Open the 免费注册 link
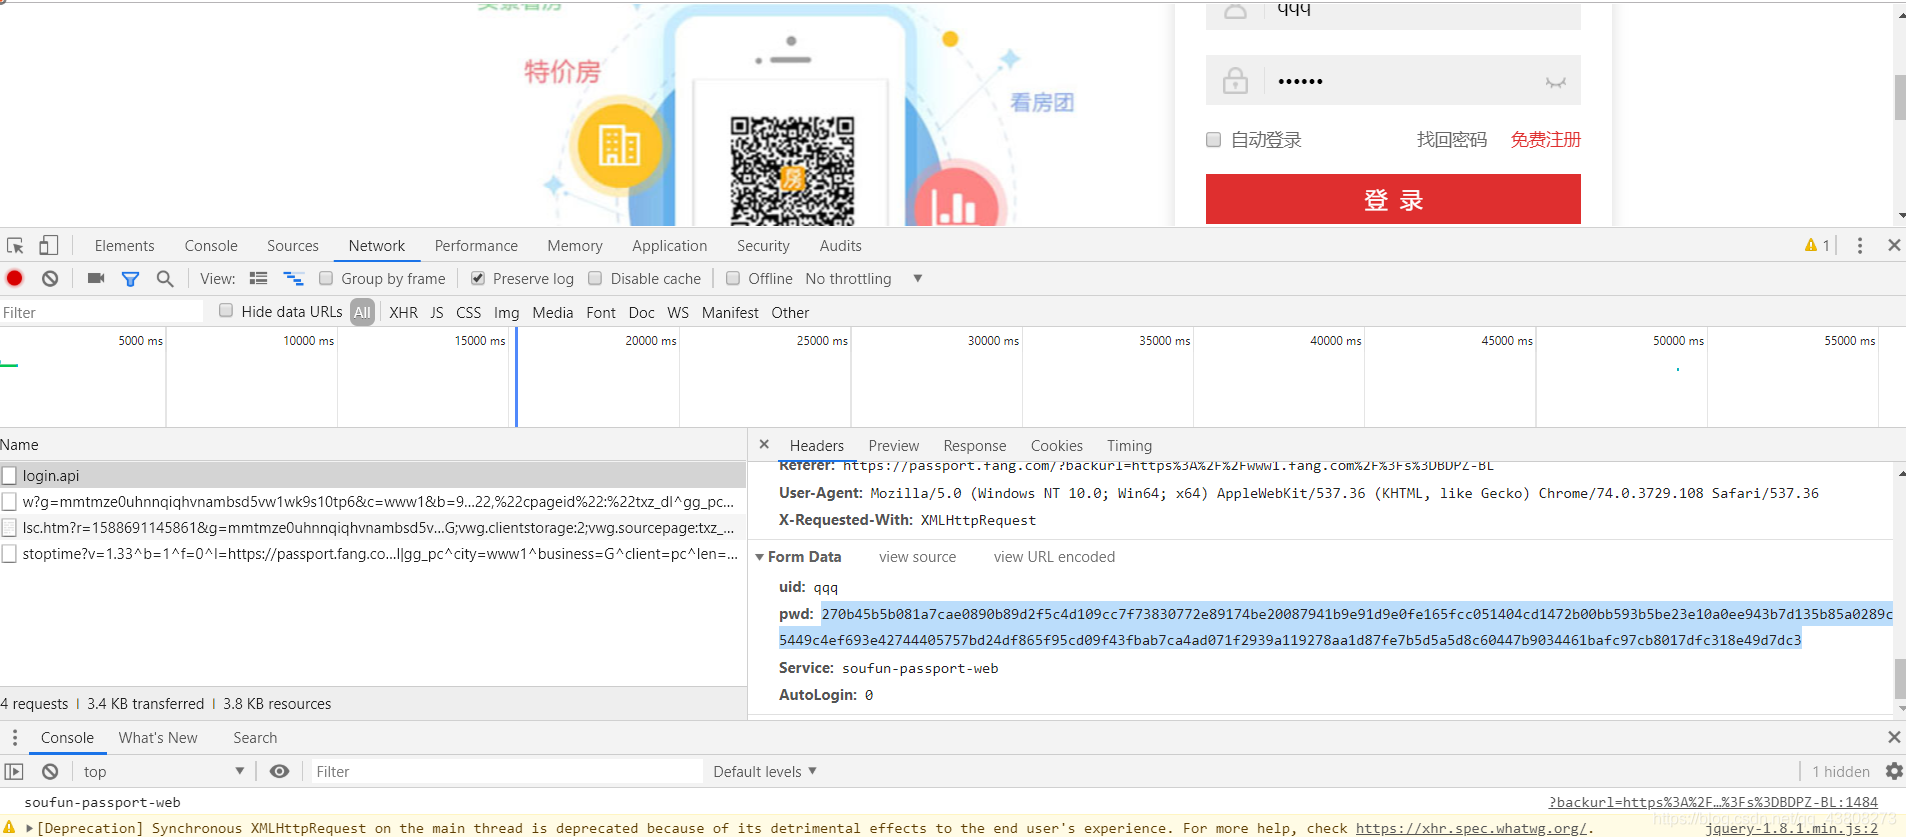Viewport: 1906px width, 837px height. (x=1546, y=140)
